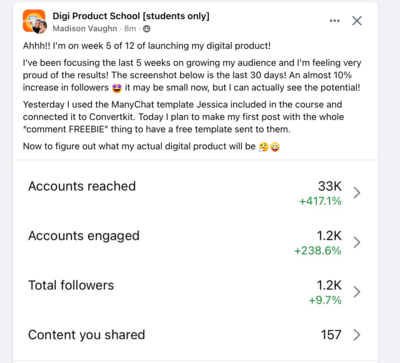Open the Accounts engaged row label
This screenshot has width=400, height=363.
tap(84, 236)
